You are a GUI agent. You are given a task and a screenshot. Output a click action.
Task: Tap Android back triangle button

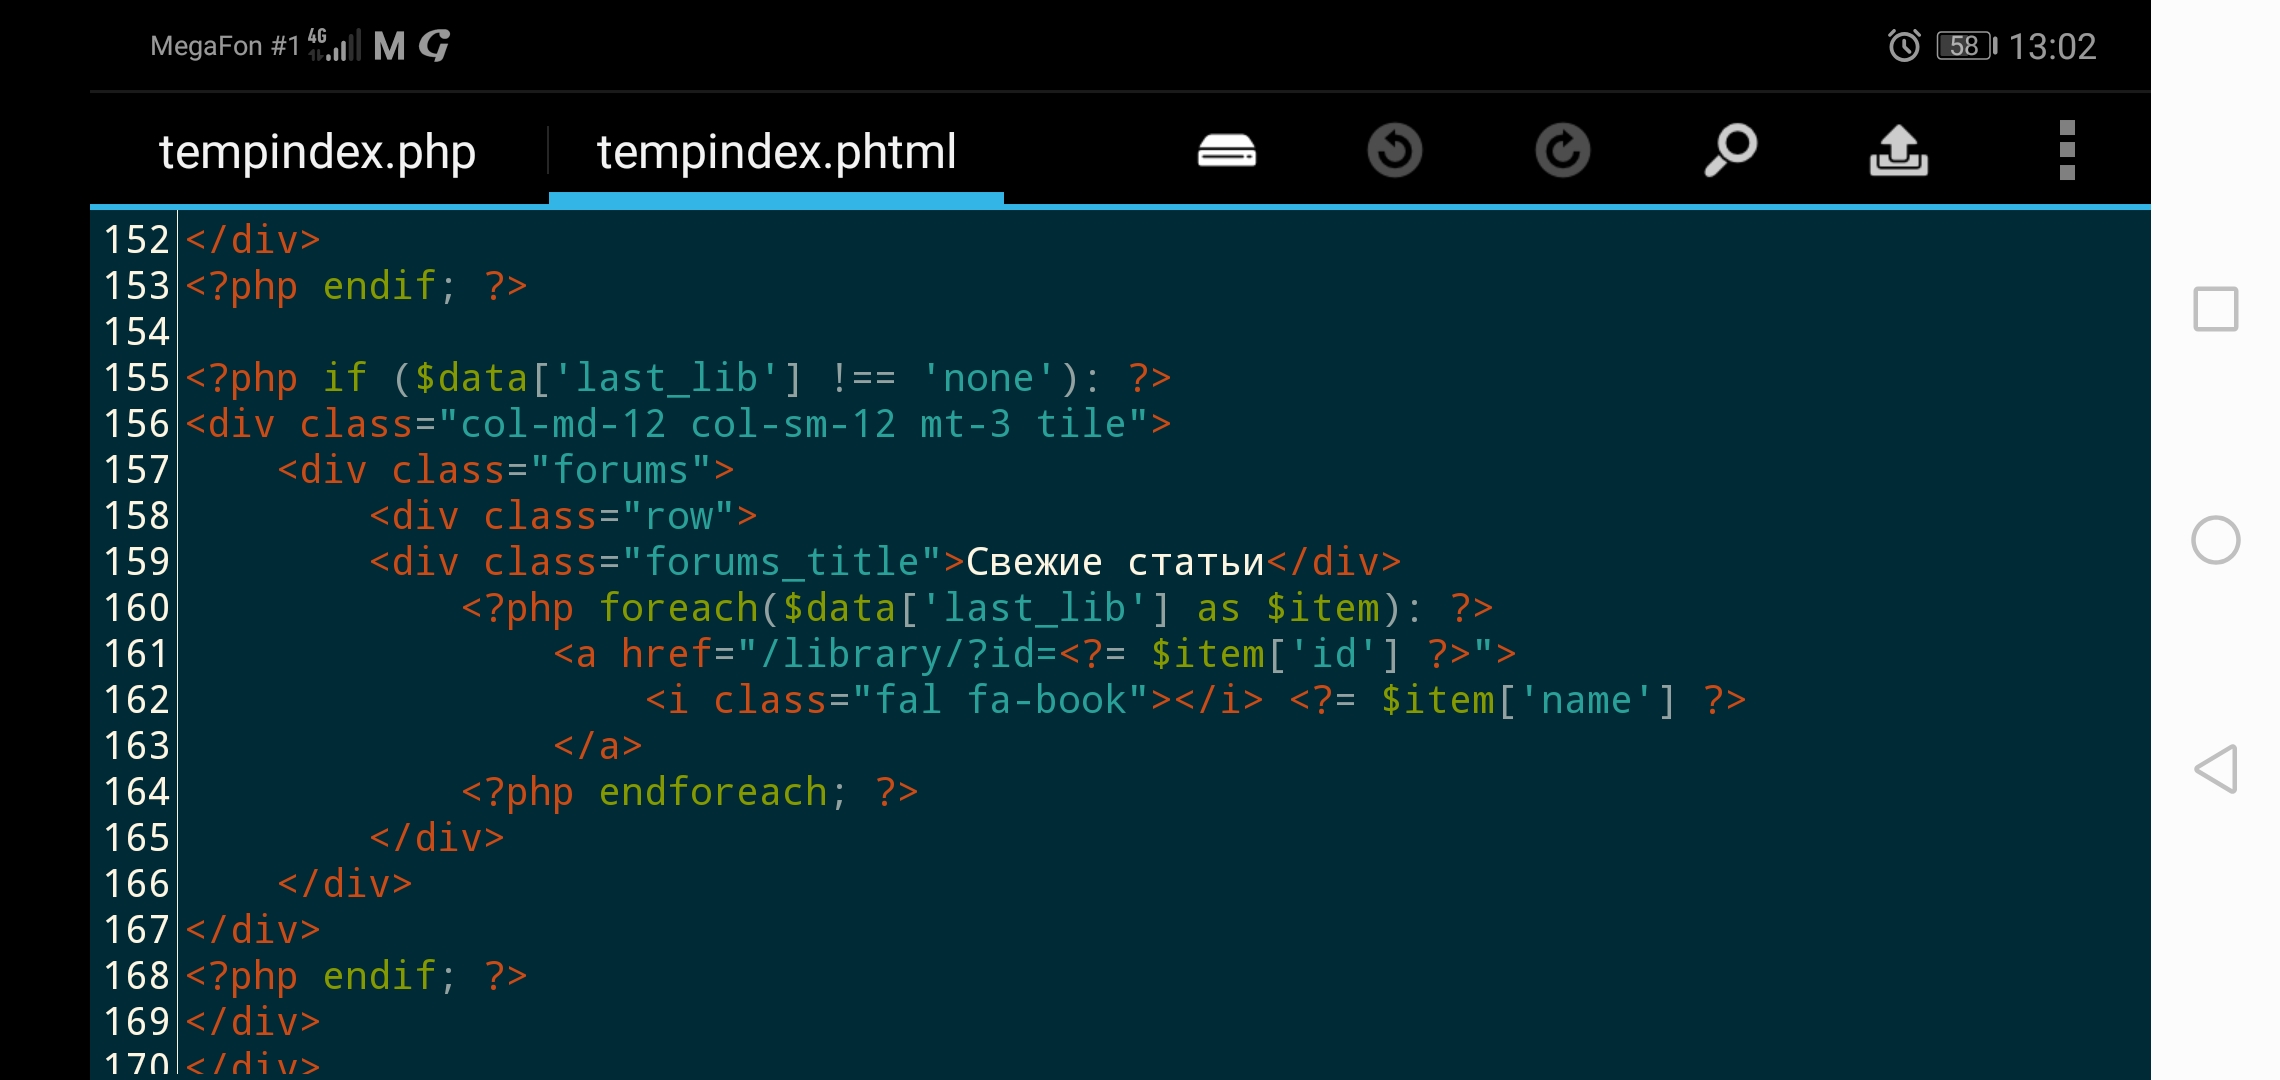pos(2215,769)
